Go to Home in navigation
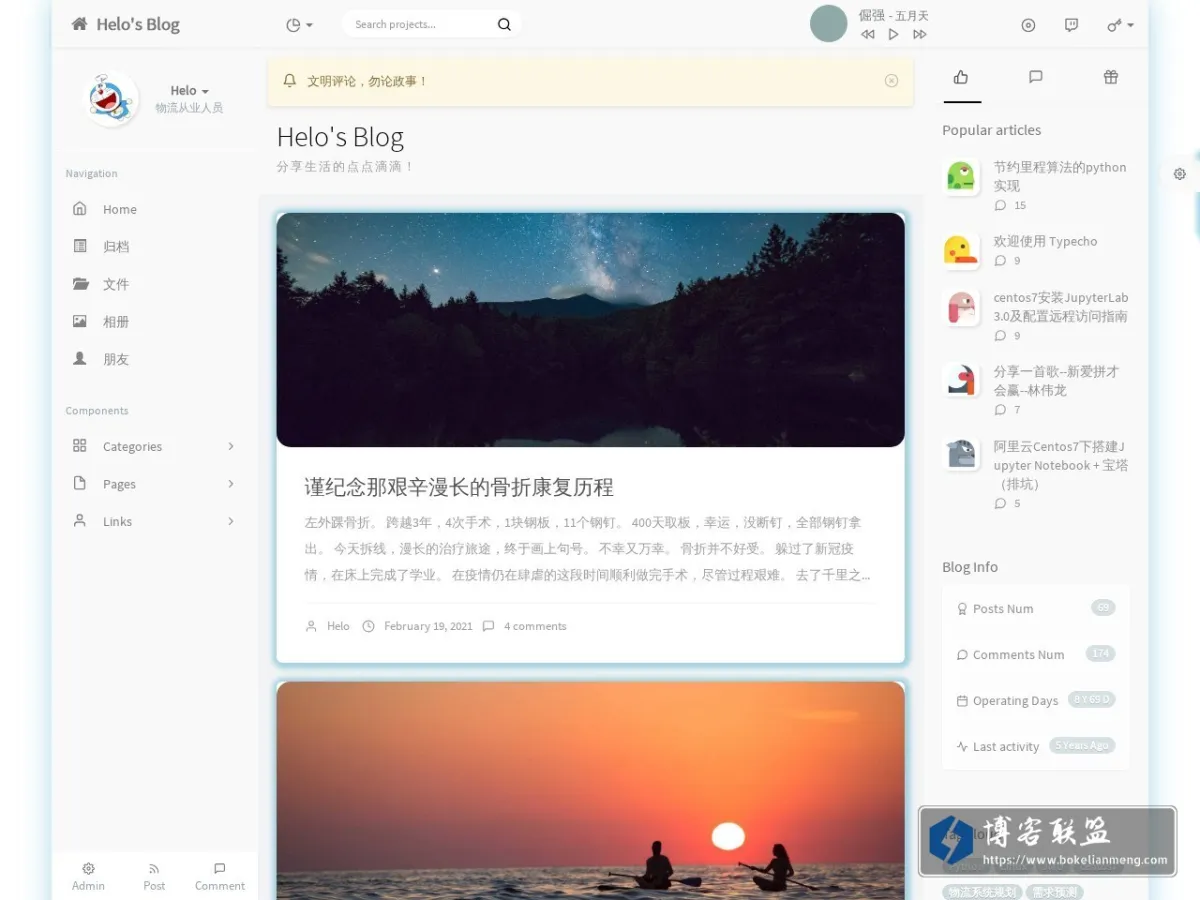1200x900 pixels. (155, 209)
